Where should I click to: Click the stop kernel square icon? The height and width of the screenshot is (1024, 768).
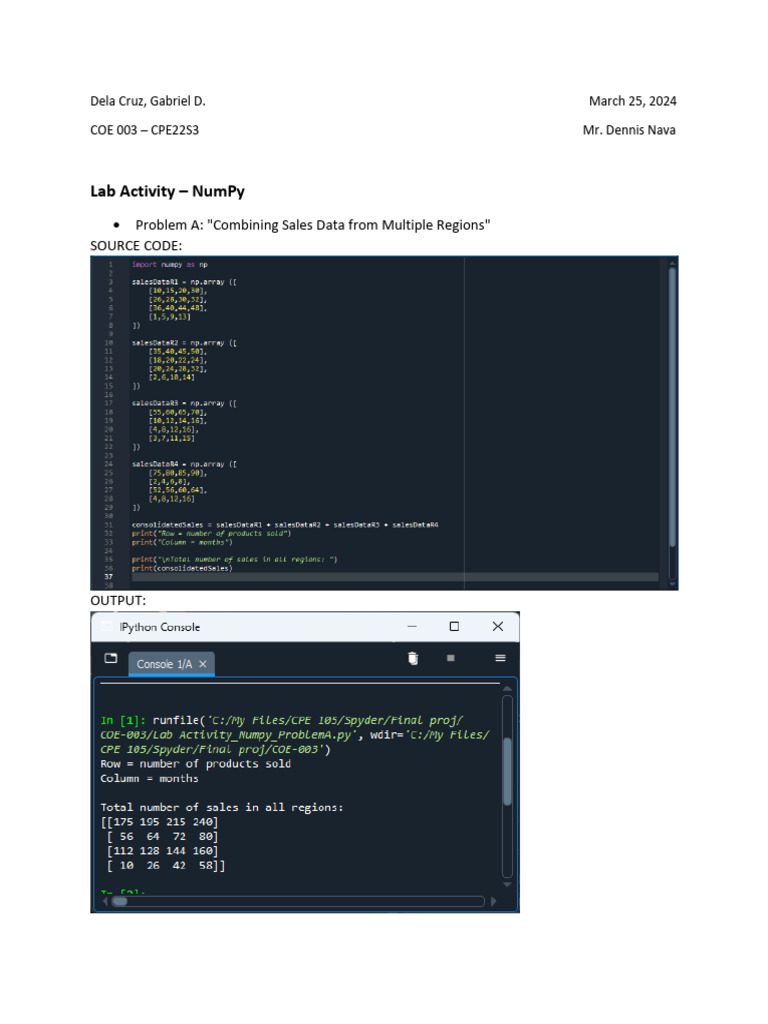coord(451,658)
